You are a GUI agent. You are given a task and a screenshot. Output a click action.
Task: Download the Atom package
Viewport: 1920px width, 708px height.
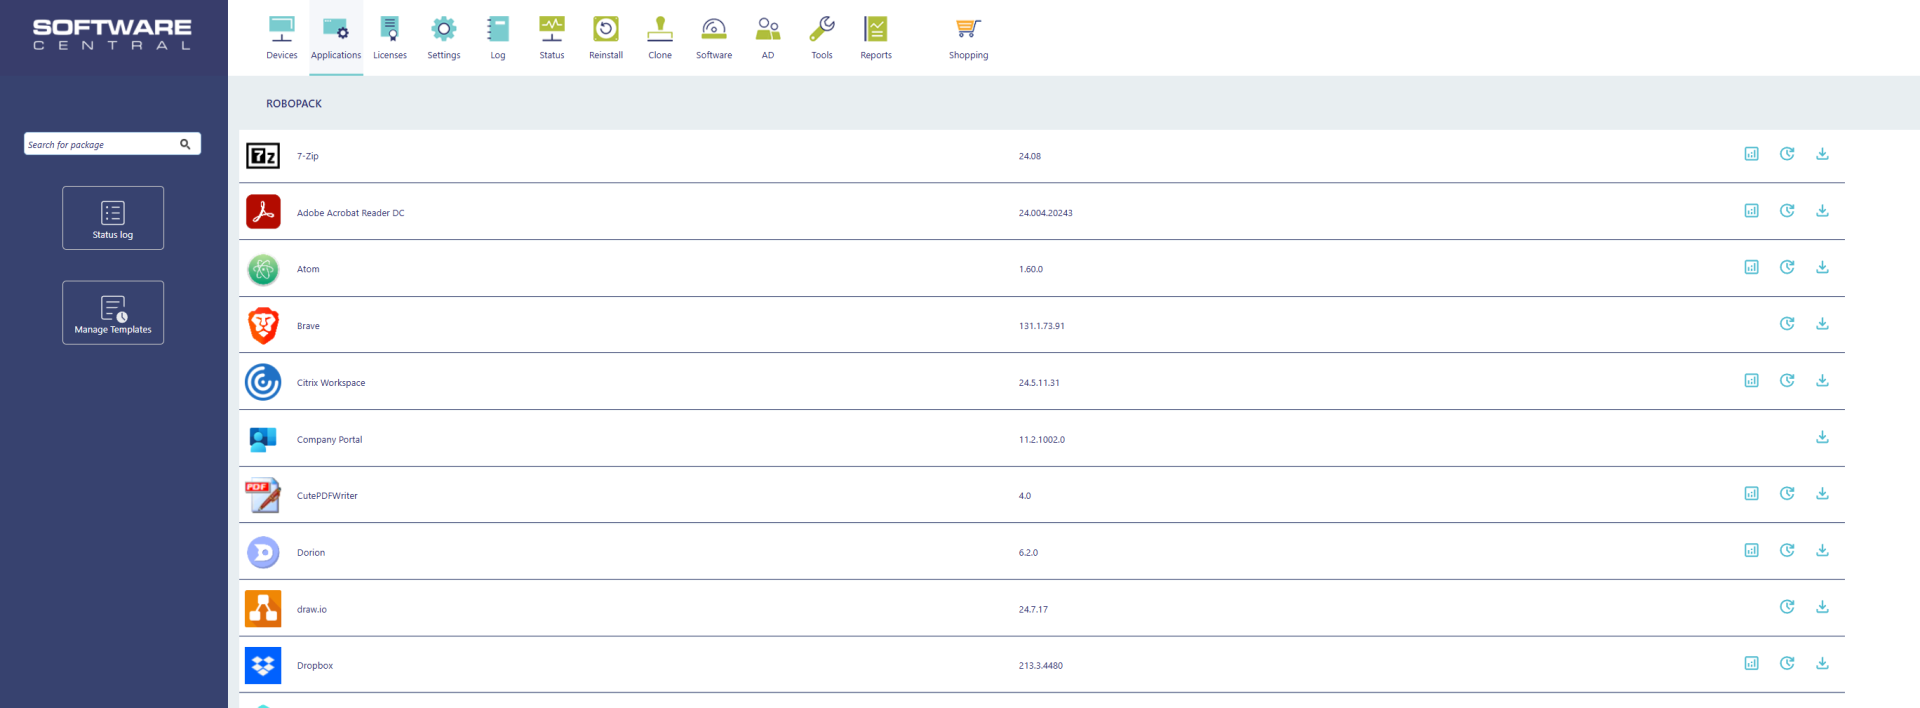1822,267
